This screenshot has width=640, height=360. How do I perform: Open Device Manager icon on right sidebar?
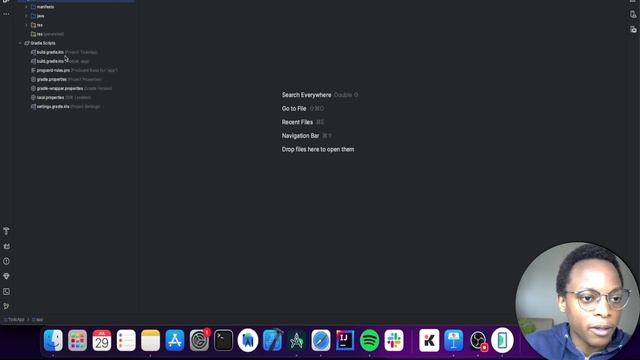pos(633,14)
